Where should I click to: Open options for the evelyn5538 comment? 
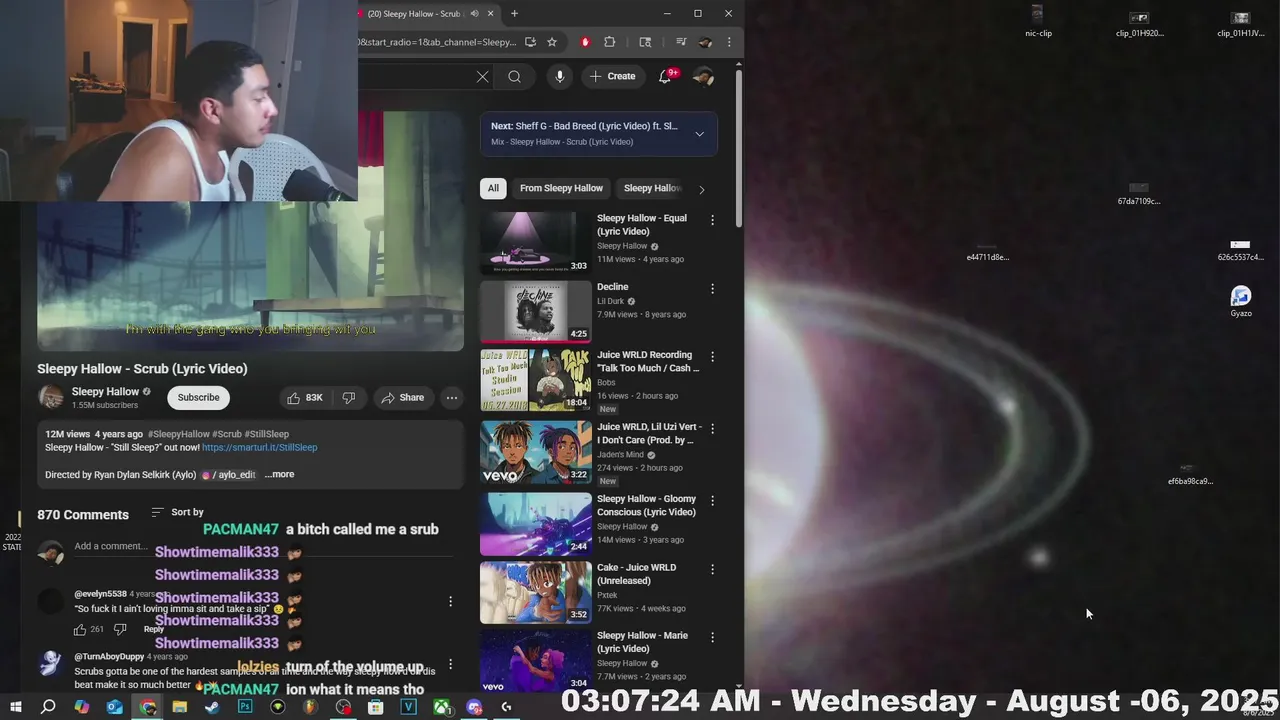coord(450,602)
